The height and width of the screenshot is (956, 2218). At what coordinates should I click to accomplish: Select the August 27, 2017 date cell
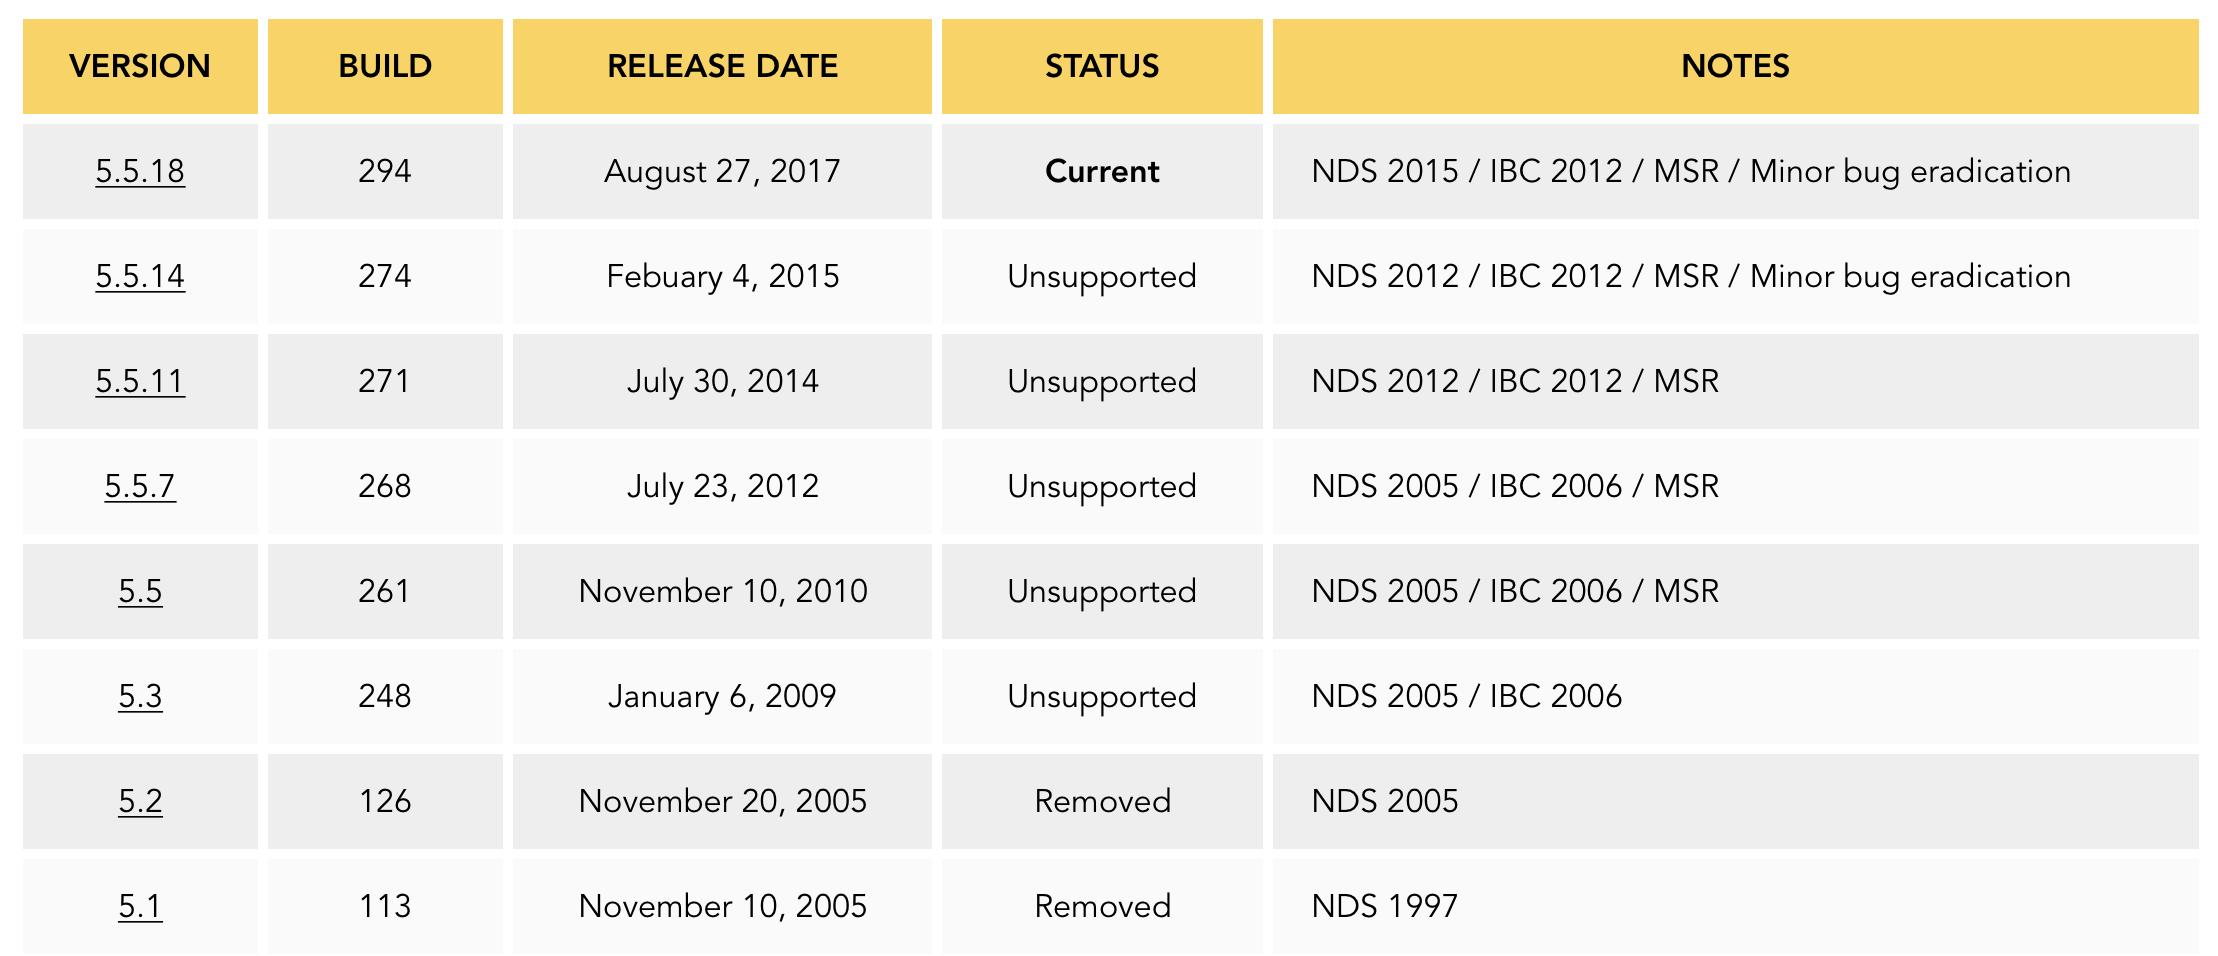[x=722, y=171]
